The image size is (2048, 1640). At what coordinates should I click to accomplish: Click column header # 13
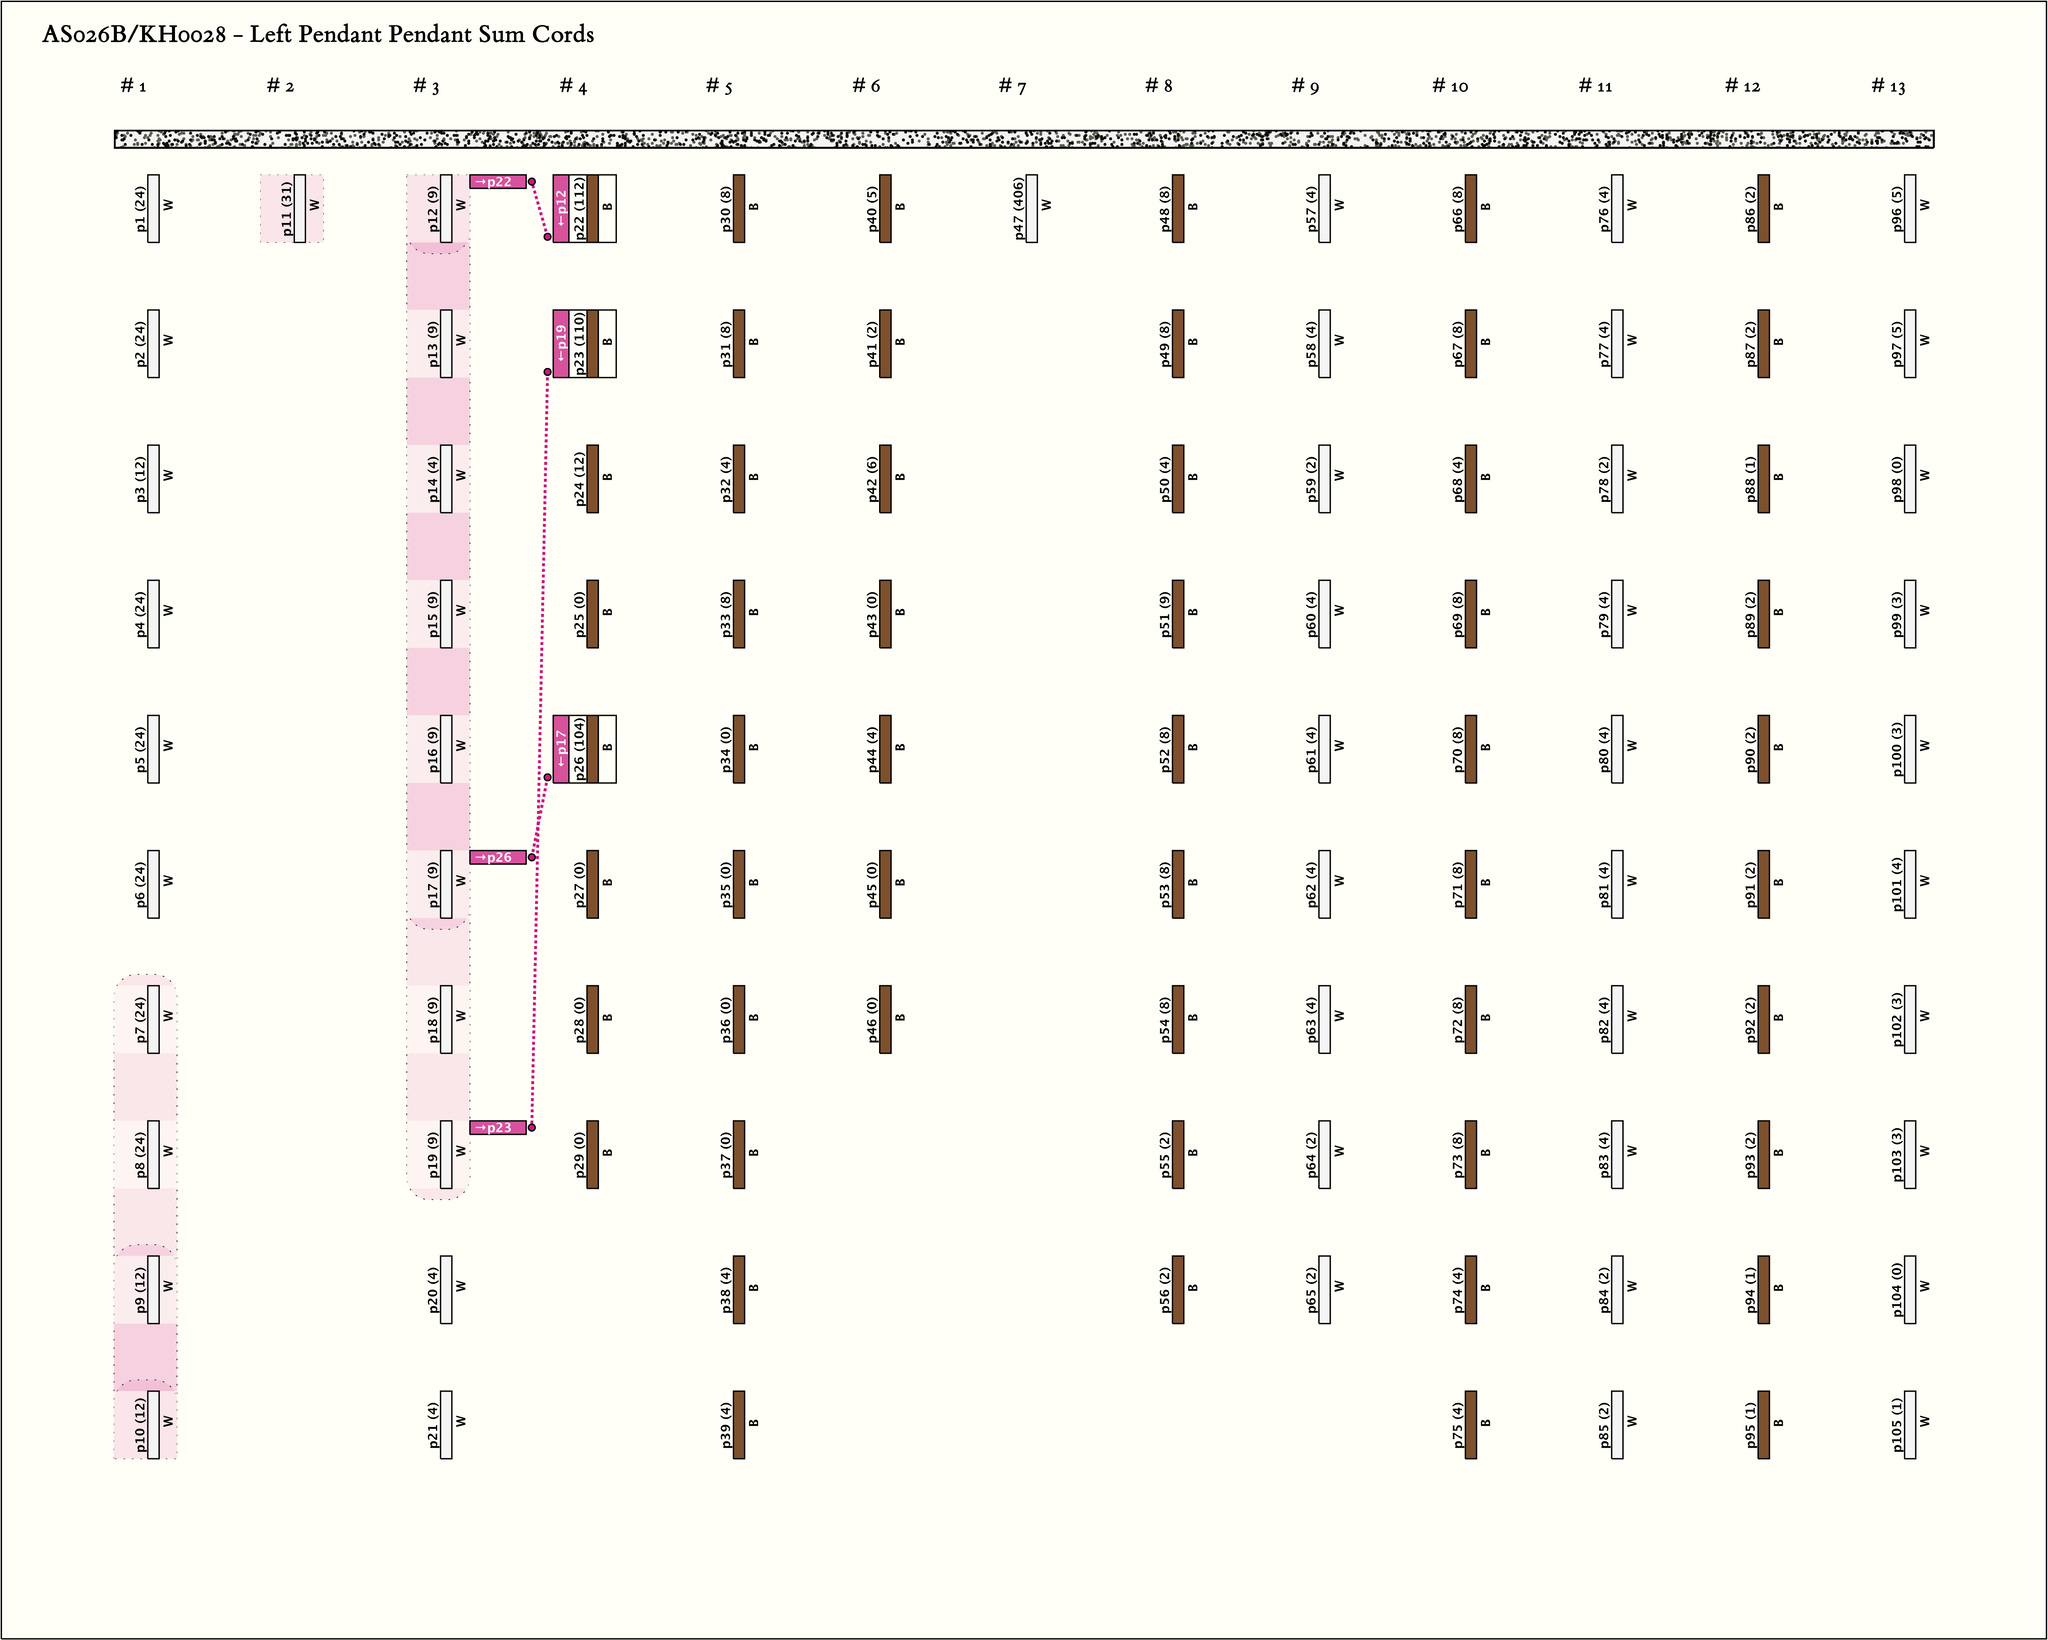(x=1888, y=86)
